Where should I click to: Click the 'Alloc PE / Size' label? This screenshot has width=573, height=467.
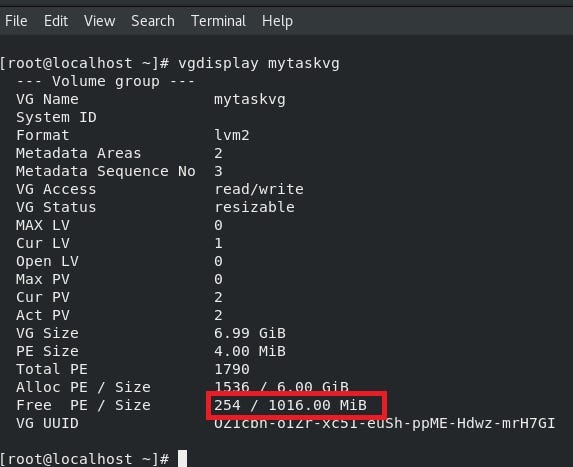(83, 387)
